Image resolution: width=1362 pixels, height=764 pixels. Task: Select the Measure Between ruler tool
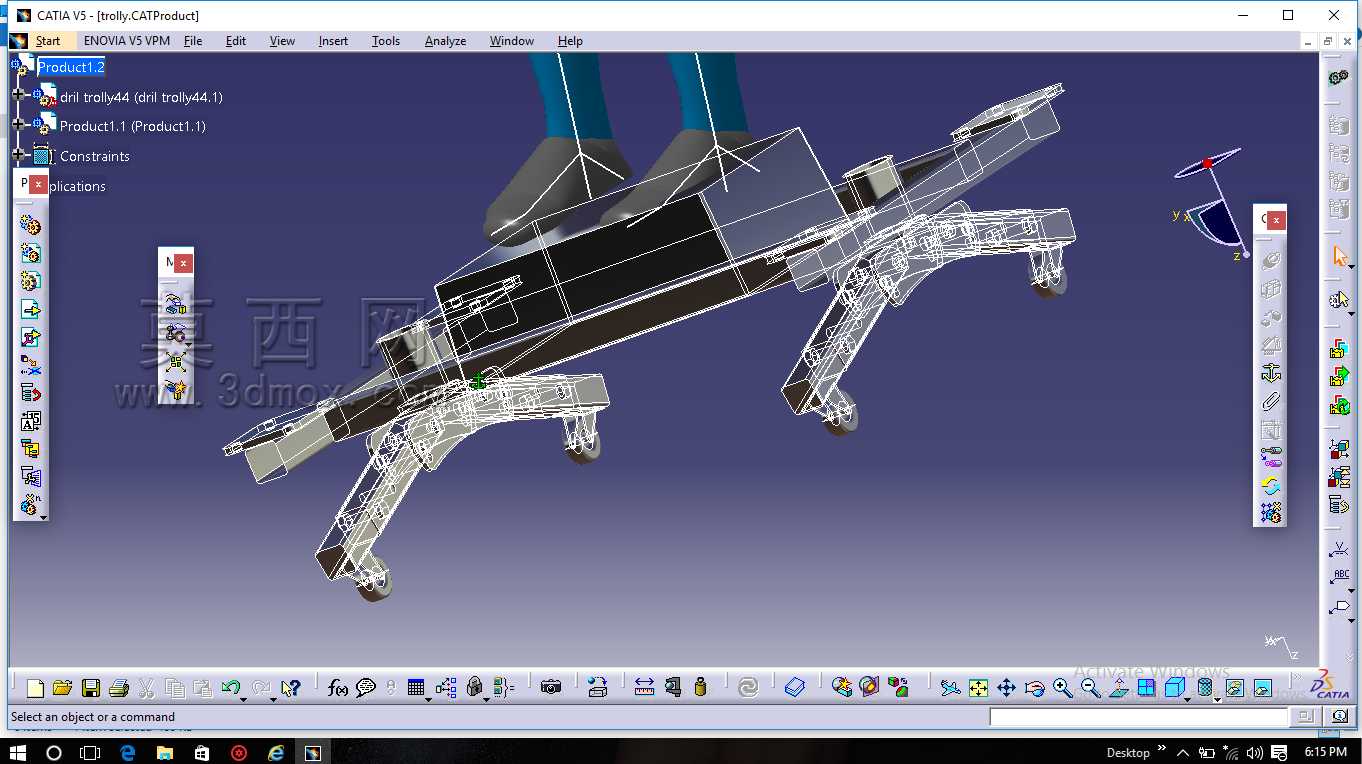[644, 688]
